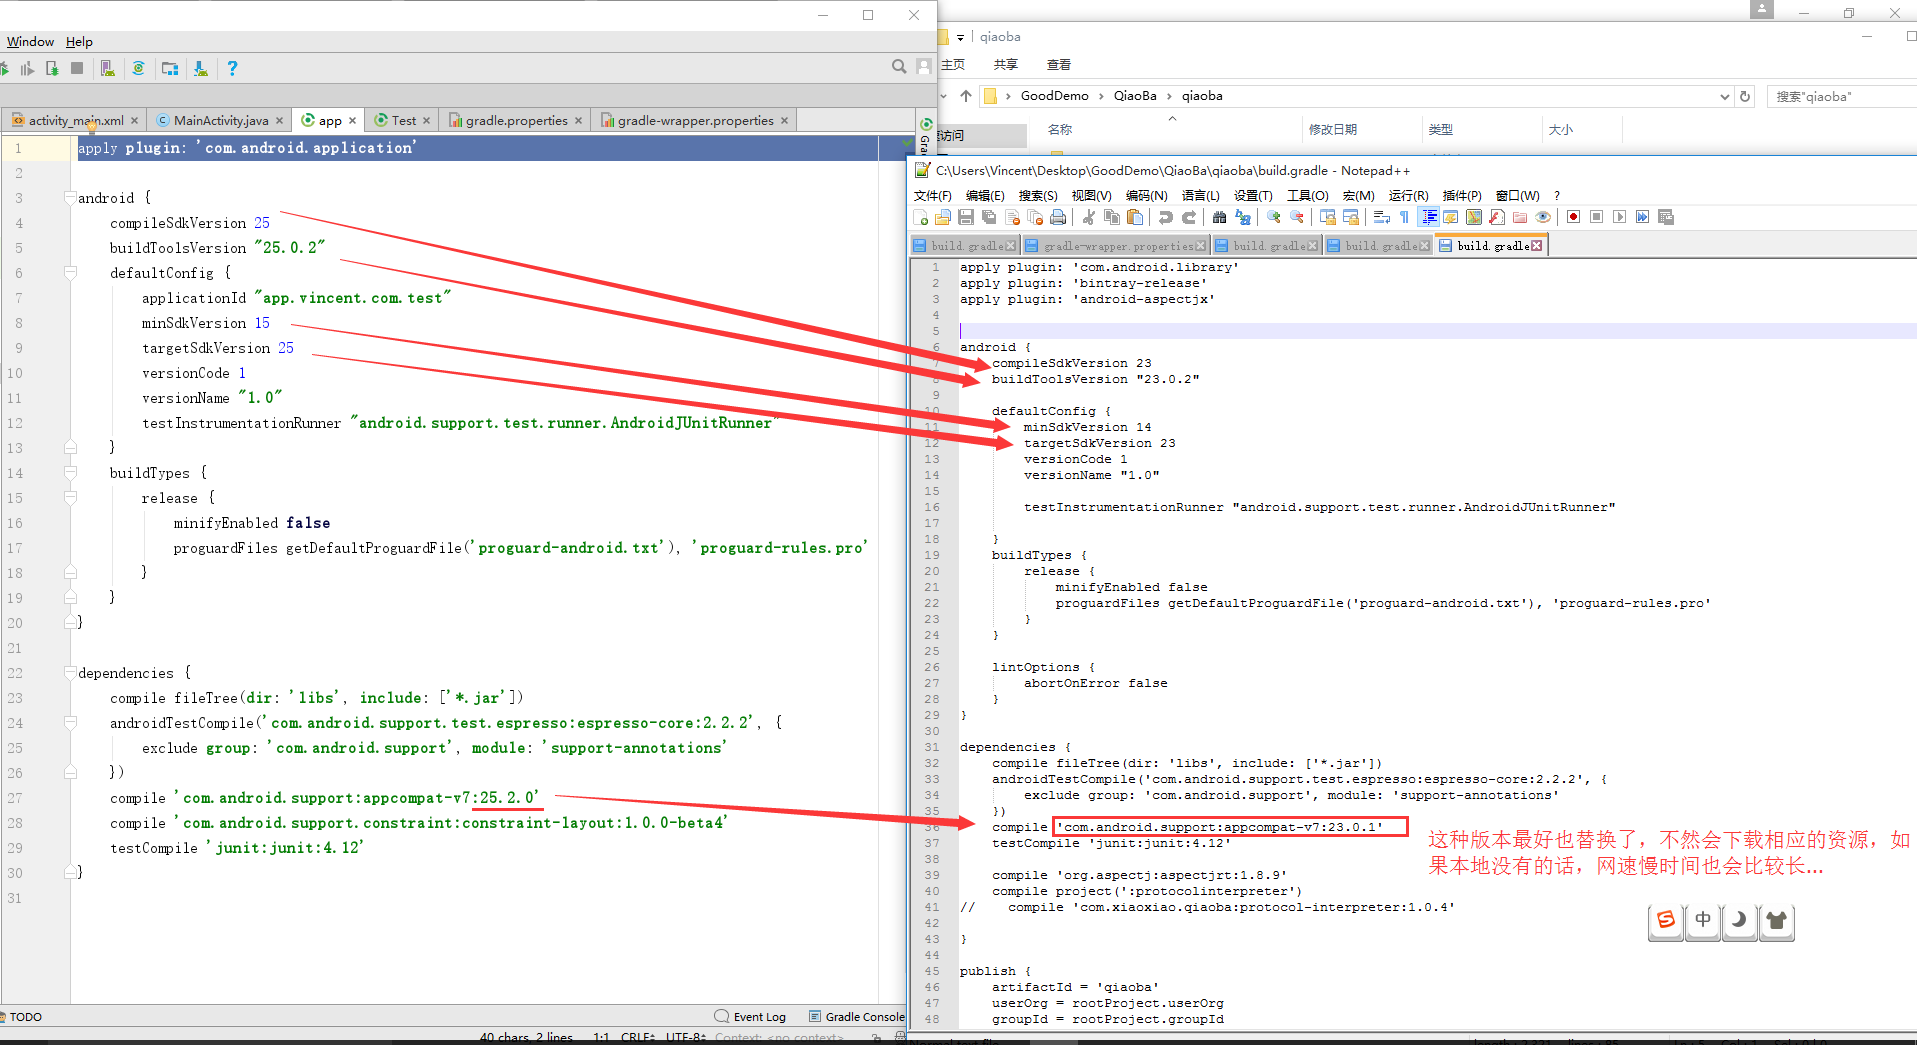Open Find with the binoculars icon

1219,217
